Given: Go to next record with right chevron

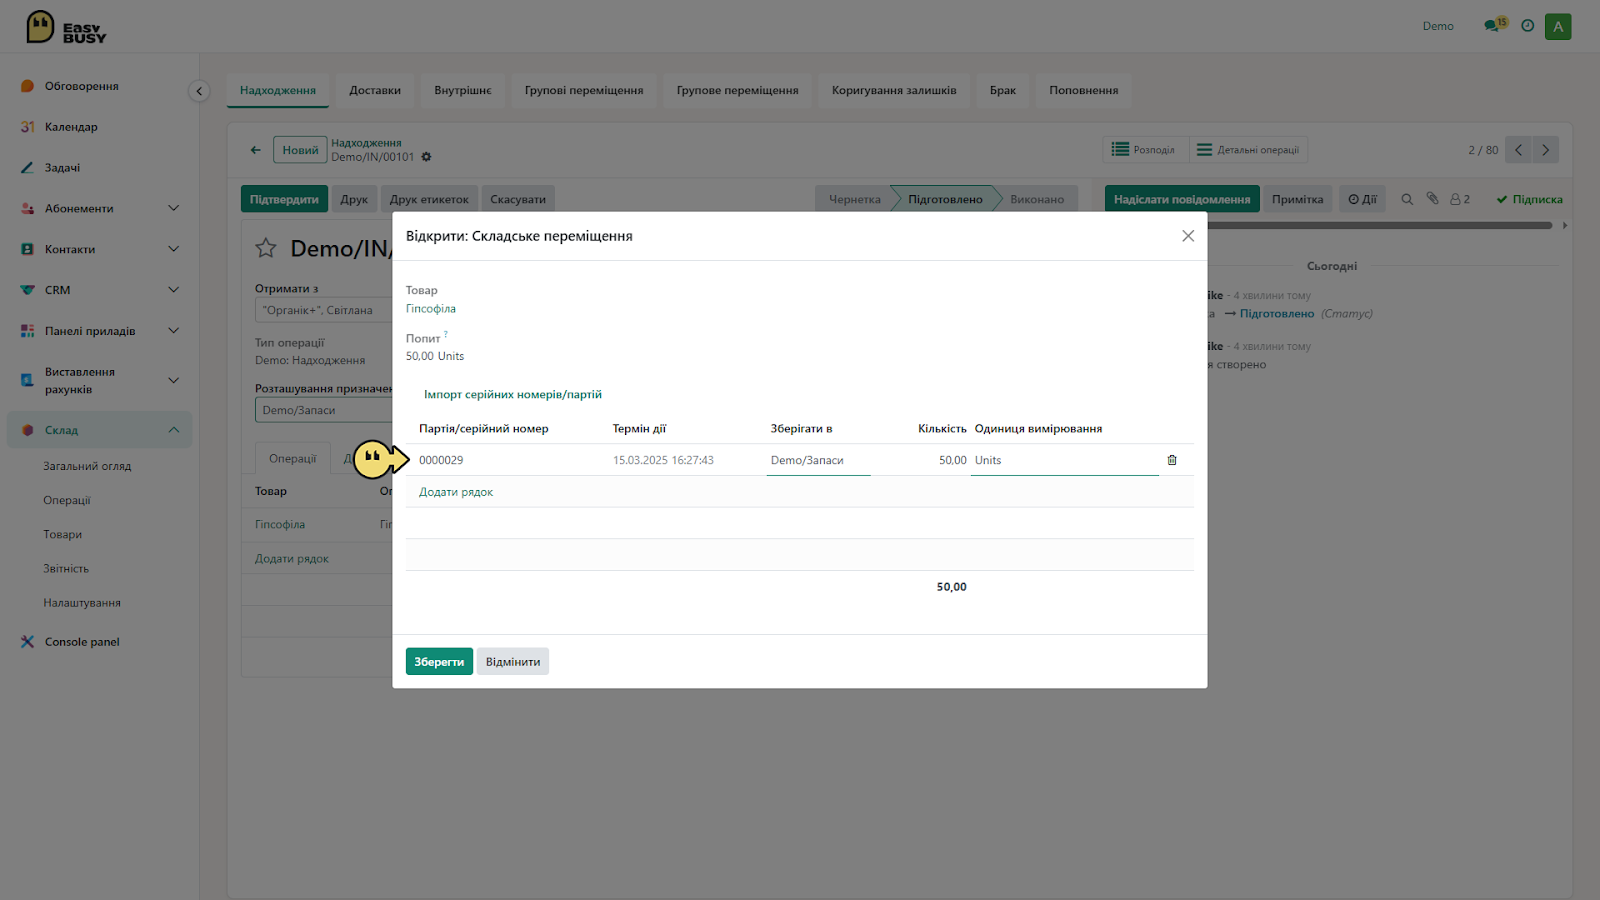Looking at the screenshot, I should [1545, 150].
